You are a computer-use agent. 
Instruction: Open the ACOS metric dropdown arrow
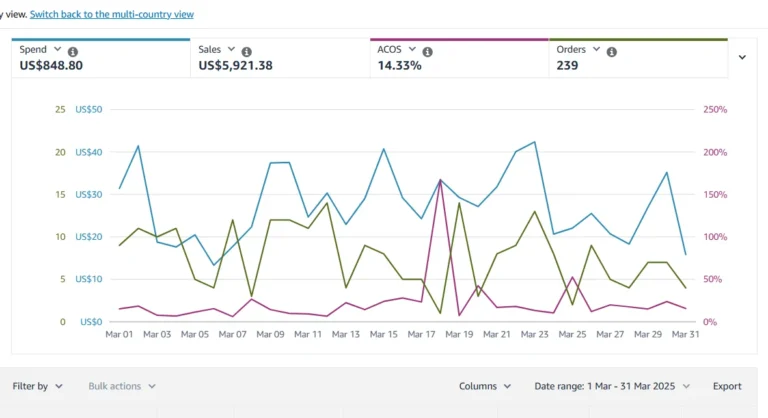pos(412,49)
